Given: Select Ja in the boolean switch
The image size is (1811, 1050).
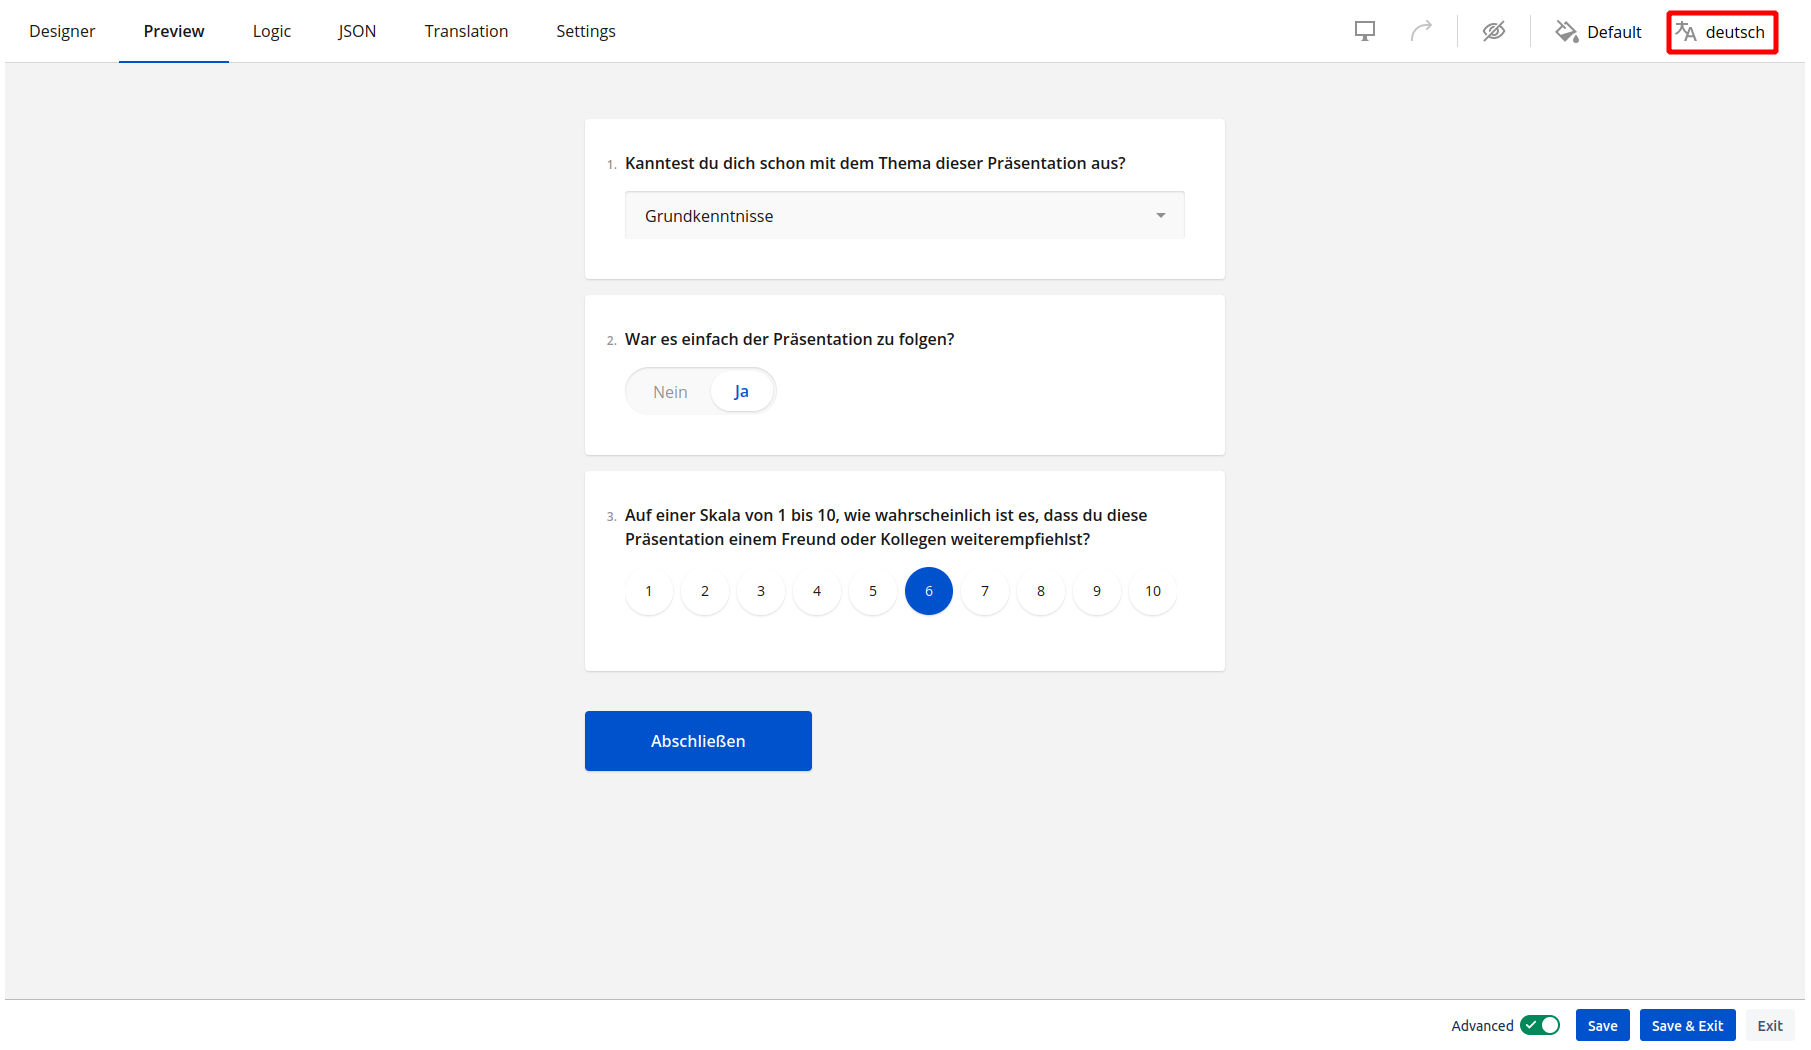Looking at the screenshot, I should [x=741, y=392].
